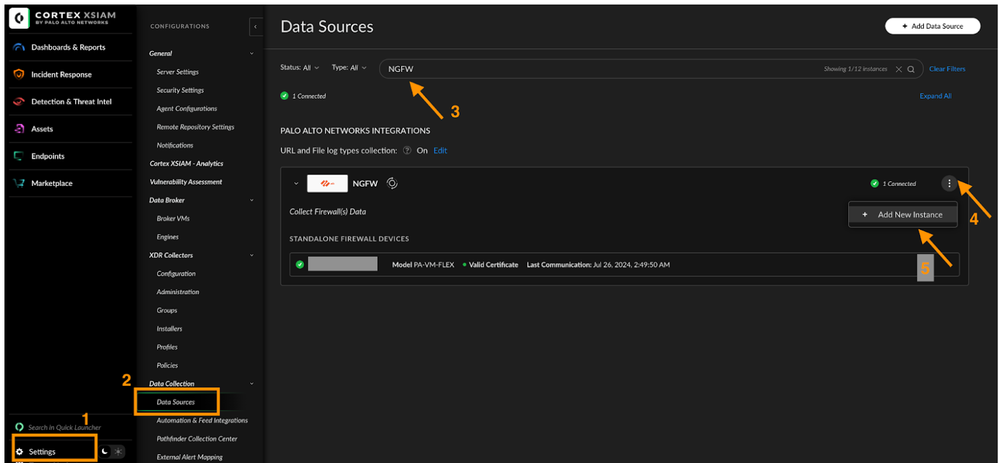
Task: Collapse the Configurations side panel
Action: (x=254, y=26)
